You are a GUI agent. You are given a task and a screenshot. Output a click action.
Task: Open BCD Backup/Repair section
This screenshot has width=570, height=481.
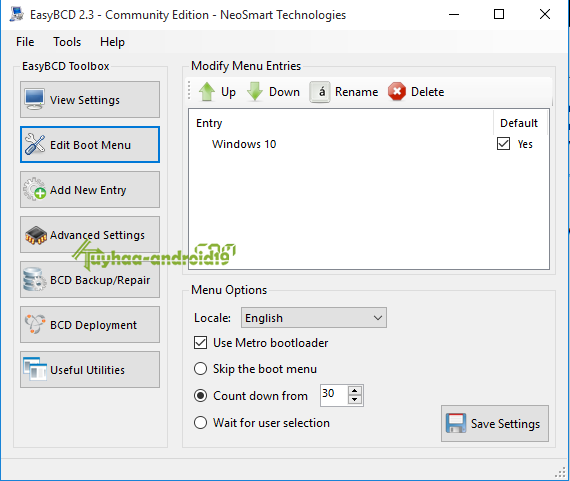pyautogui.click(x=90, y=280)
